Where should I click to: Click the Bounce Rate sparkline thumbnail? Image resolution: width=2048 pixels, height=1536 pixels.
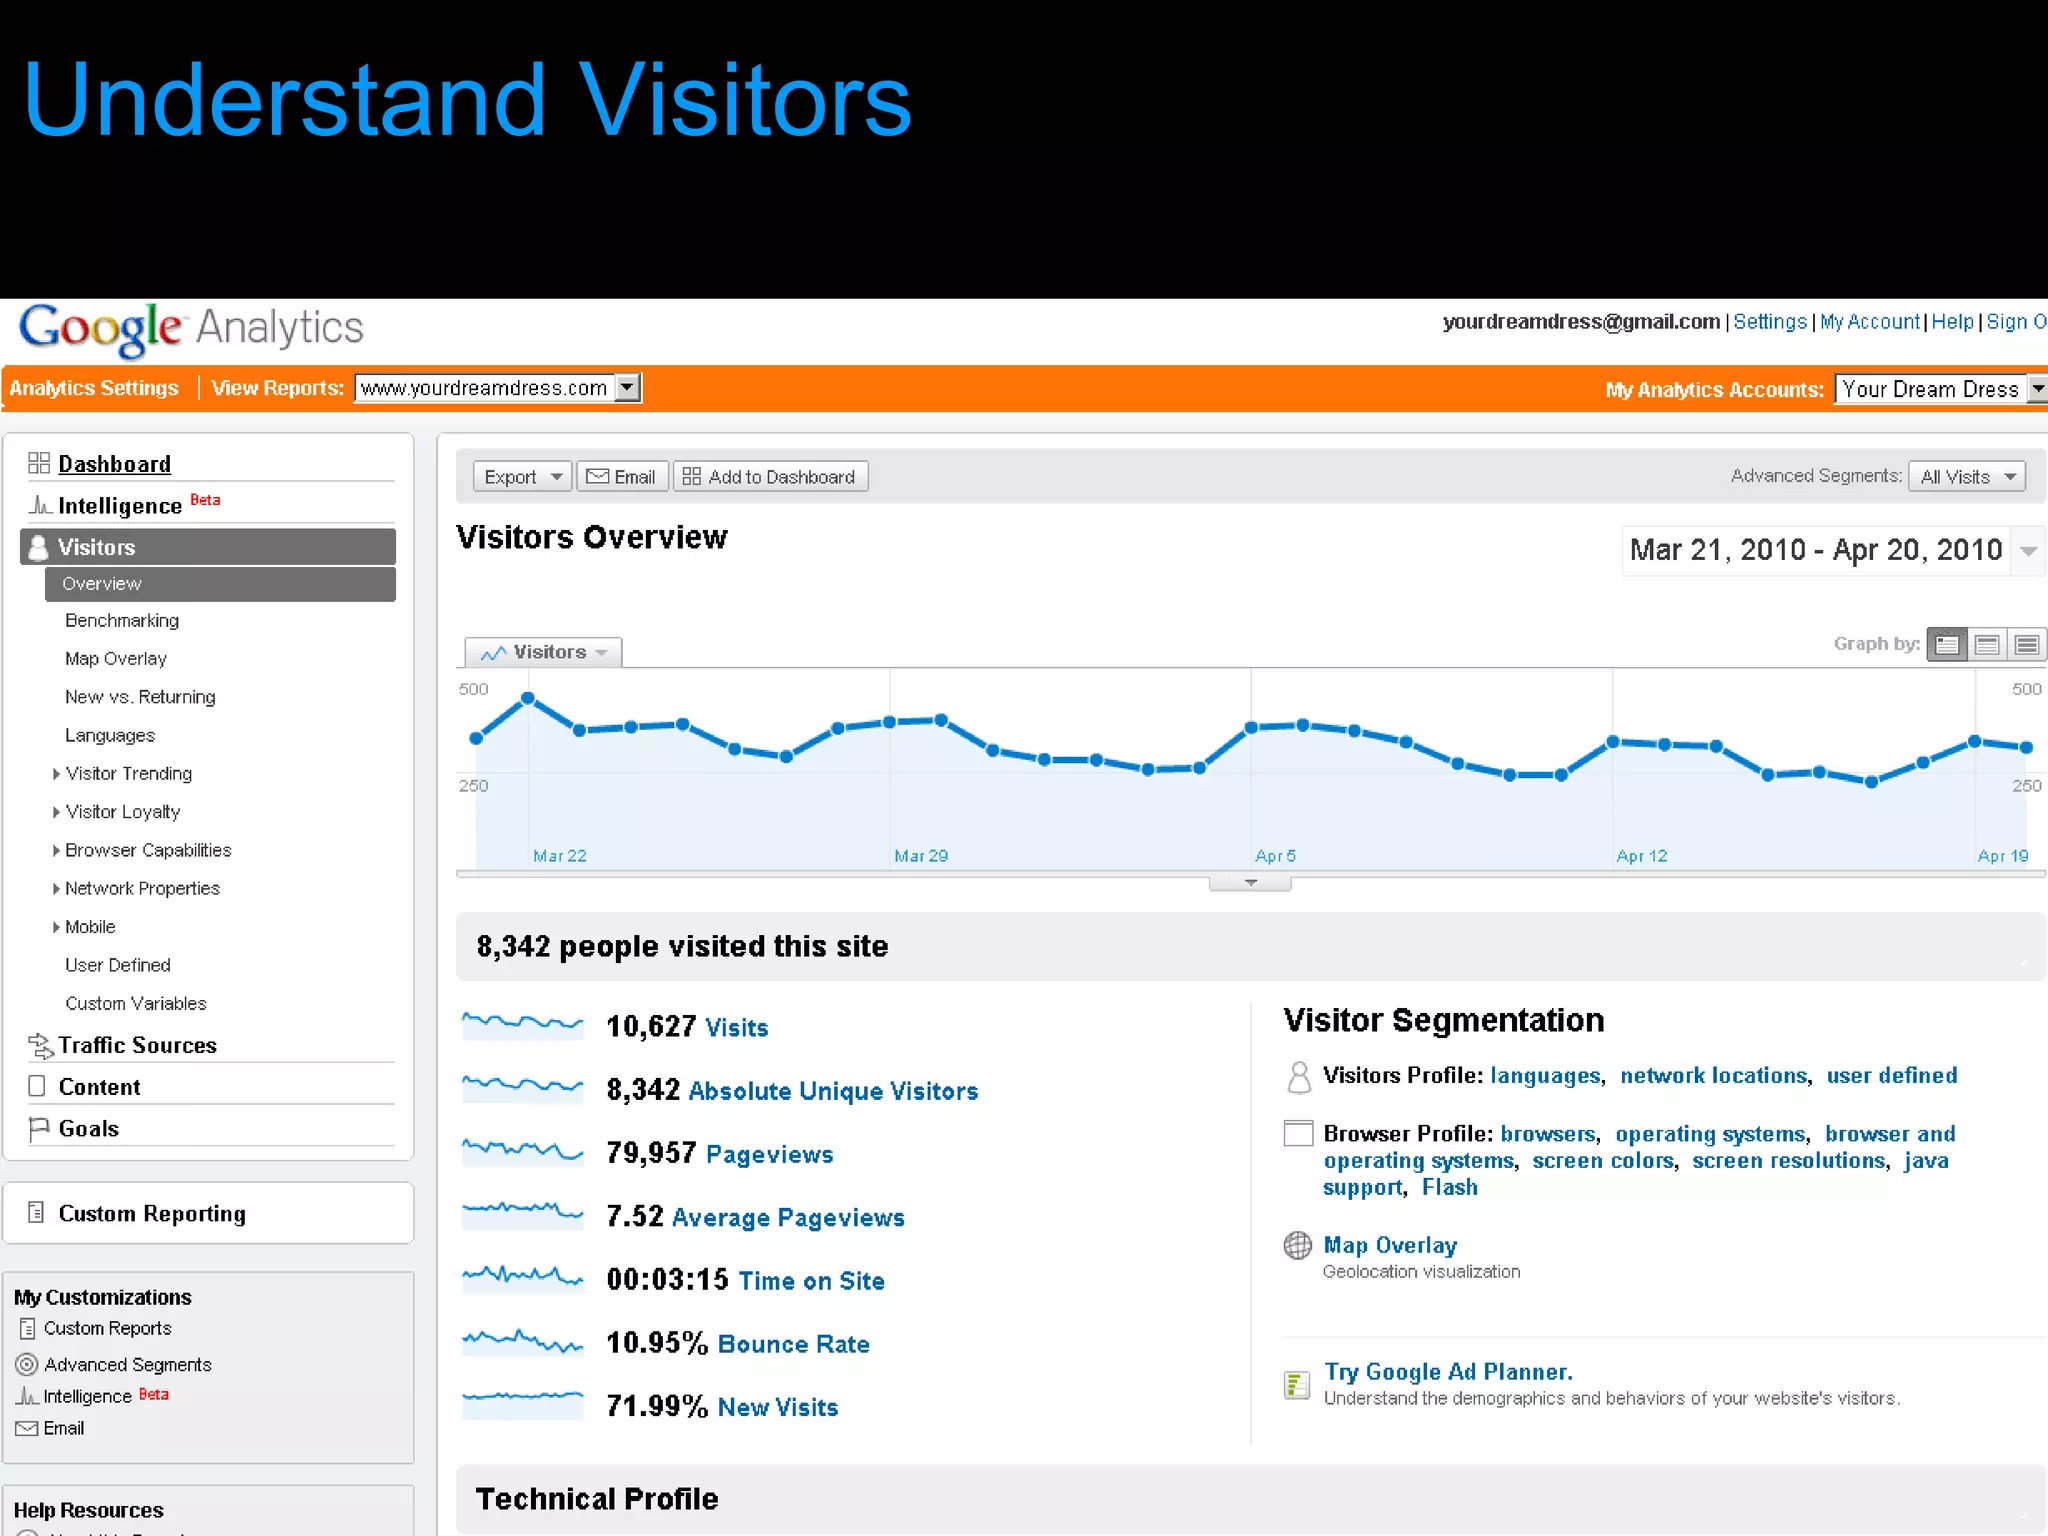tap(522, 1342)
